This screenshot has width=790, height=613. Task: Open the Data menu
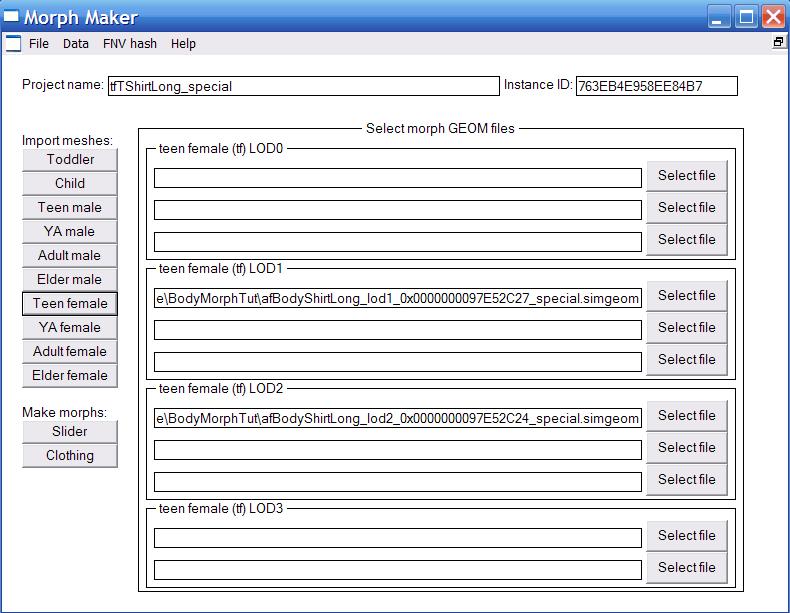(x=76, y=44)
